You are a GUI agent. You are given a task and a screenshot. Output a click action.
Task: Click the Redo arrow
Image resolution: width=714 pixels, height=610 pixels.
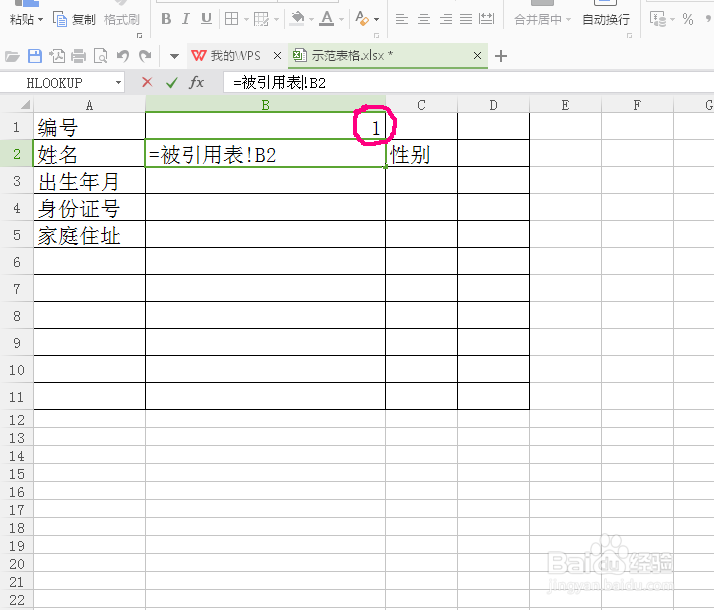[x=145, y=56]
